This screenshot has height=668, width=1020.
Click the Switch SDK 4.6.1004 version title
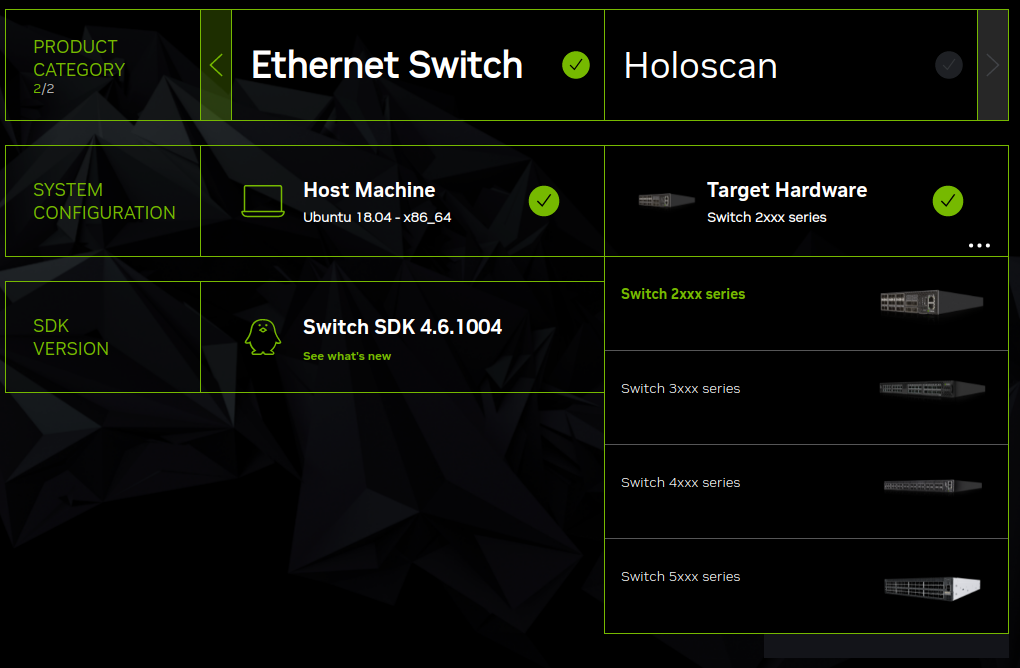[x=402, y=327]
